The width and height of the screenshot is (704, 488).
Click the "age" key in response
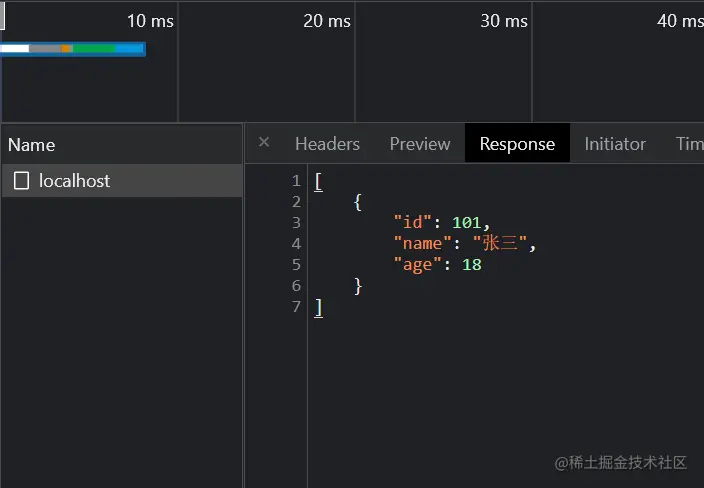417,264
